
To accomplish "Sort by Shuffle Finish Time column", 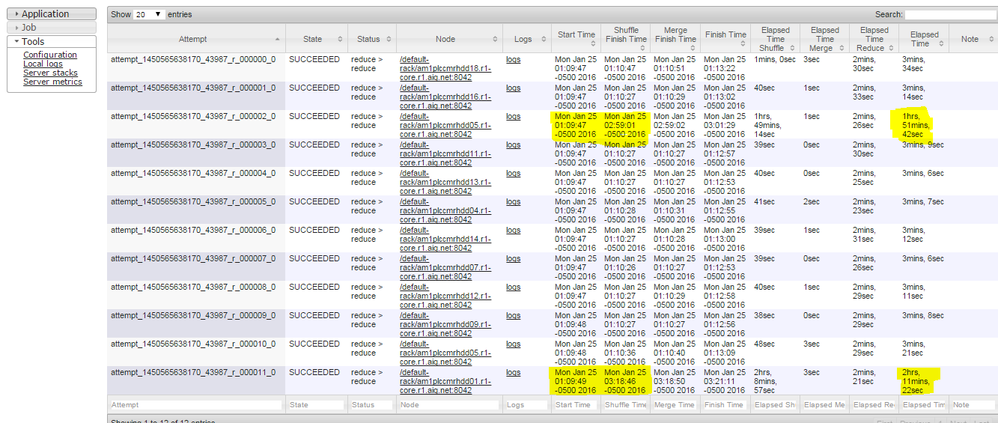I will click(625, 39).
